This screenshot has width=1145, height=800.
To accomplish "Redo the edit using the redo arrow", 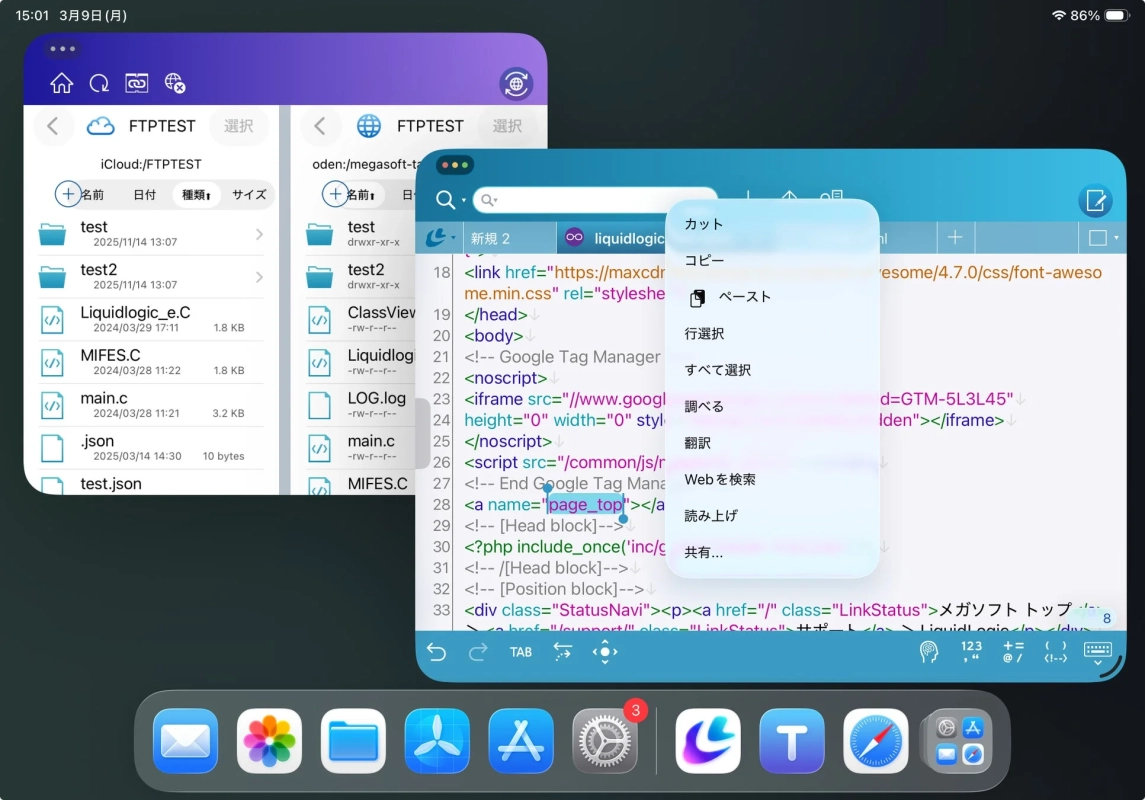I will (477, 651).
